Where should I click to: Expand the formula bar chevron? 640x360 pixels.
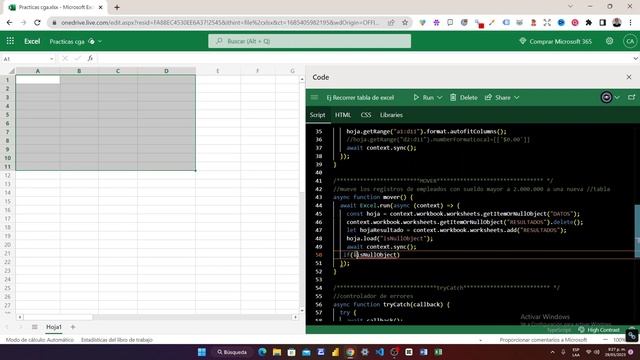tap(635, 59)
